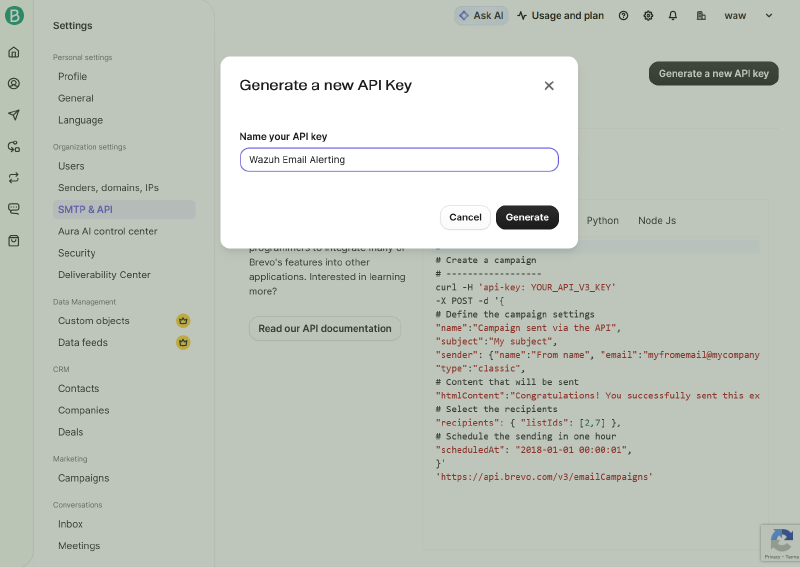Image resolution: width=800 pixels, height=567 pixels.
Task: Open Data feeds settings
Action: point(83,343)
